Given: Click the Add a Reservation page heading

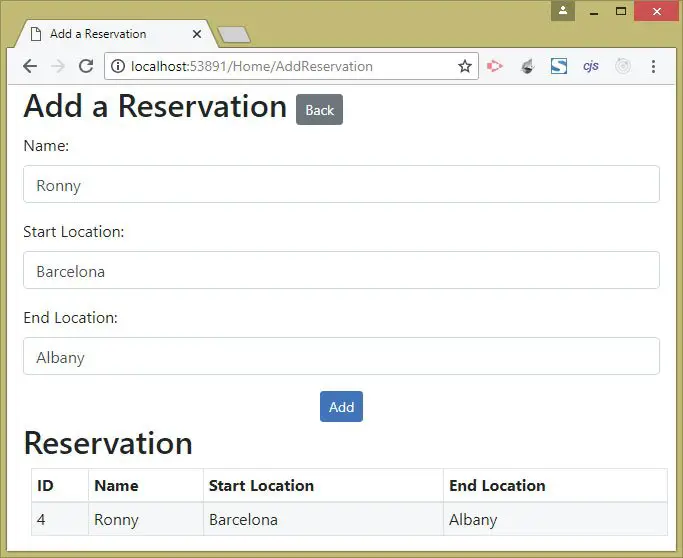Looking at the screenshot, I should click(155, 106).
